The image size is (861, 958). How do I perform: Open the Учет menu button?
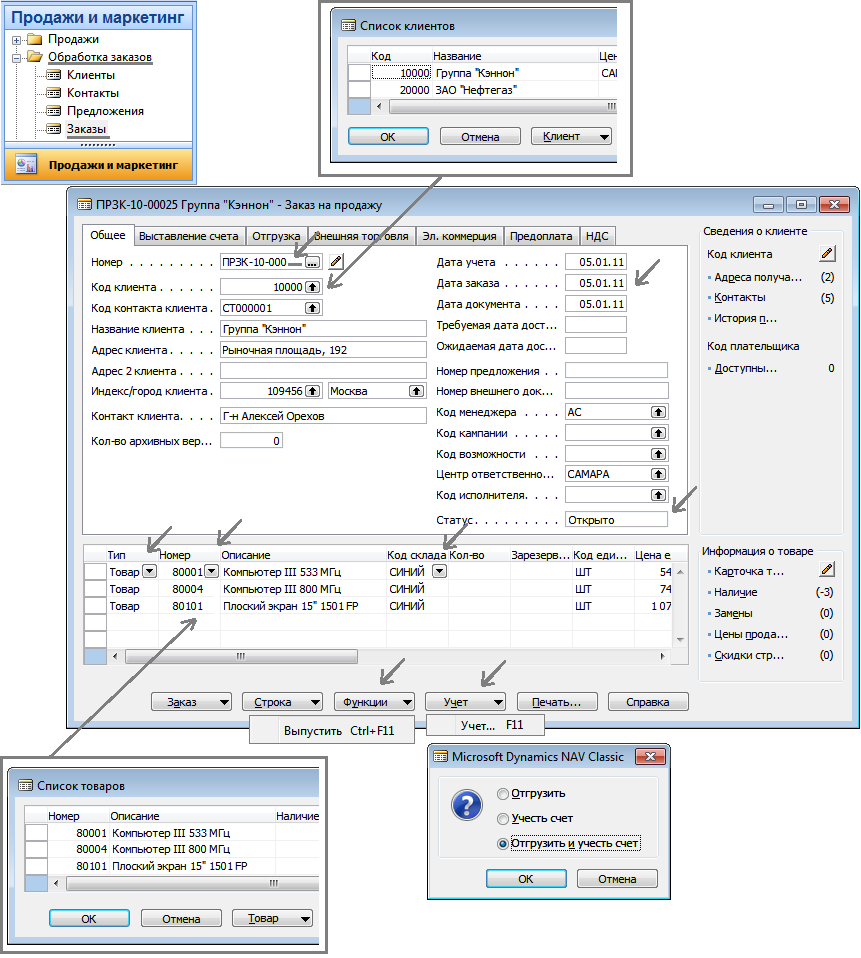[x=465, y=702]
